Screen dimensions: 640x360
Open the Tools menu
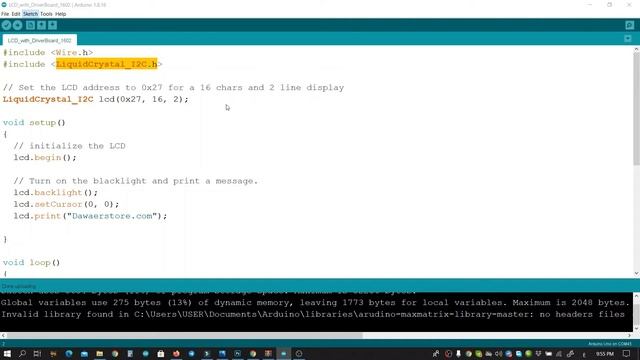click(x=46, y=14)
